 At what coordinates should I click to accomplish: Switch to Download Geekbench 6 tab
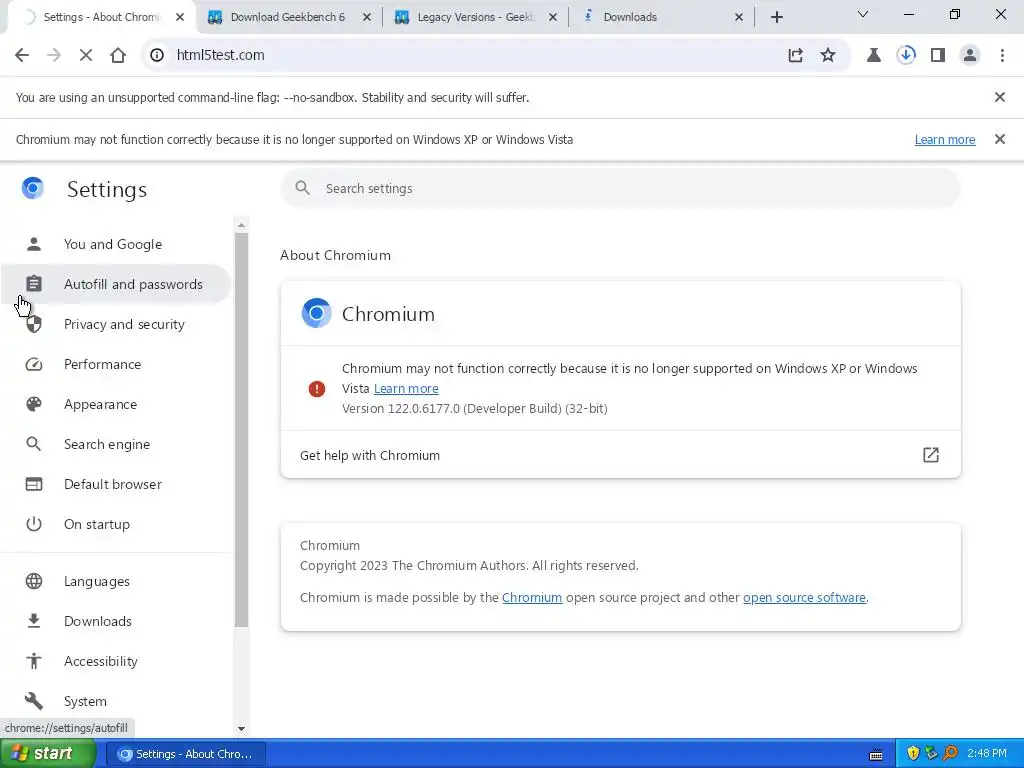(287, 17)
